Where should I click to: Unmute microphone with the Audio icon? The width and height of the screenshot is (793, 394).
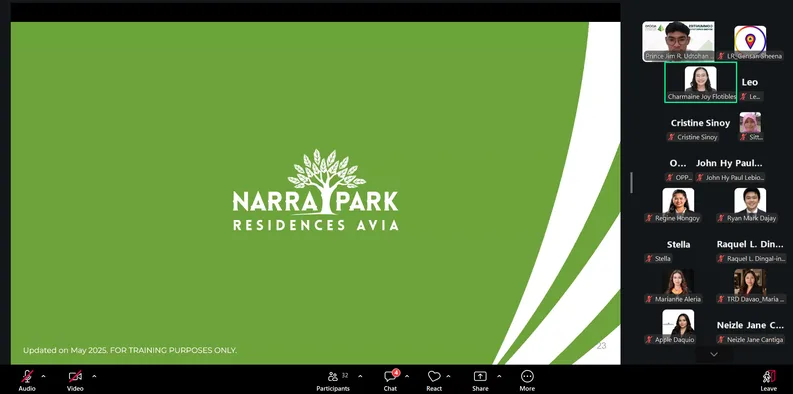point(27,377)
